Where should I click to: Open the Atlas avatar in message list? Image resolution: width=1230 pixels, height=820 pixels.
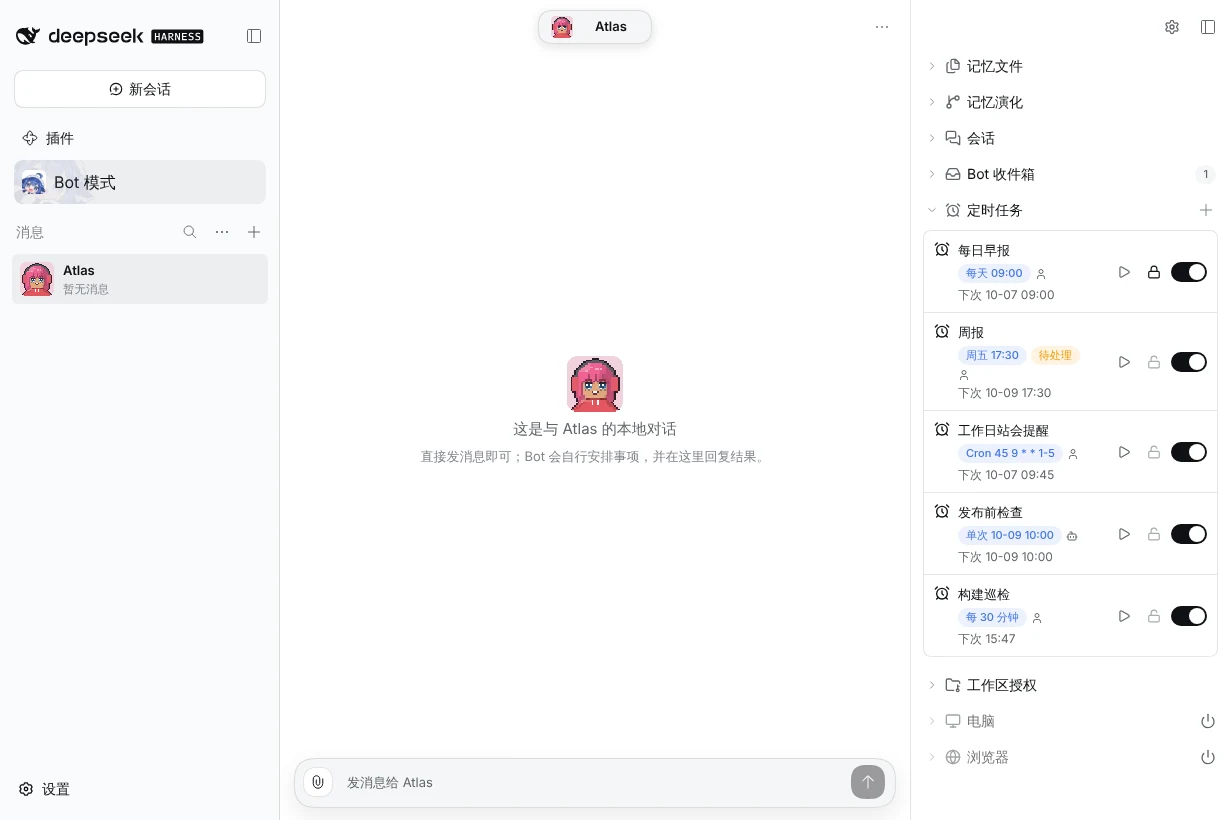point(37,279)
